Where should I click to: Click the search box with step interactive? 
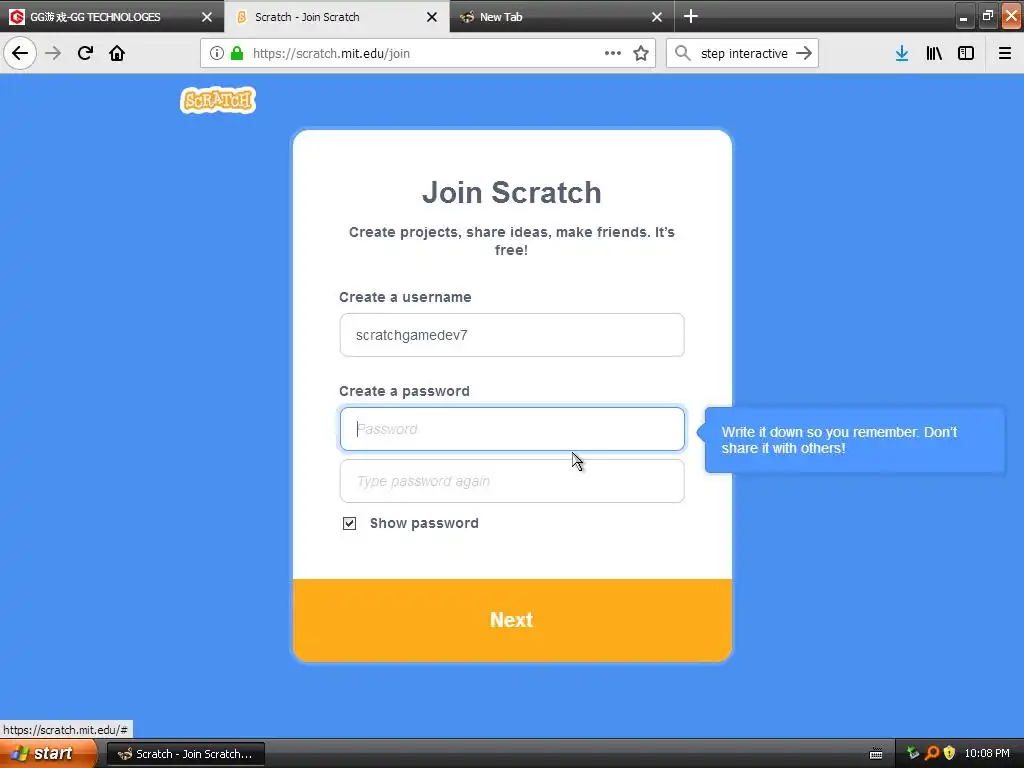point(744,54)
